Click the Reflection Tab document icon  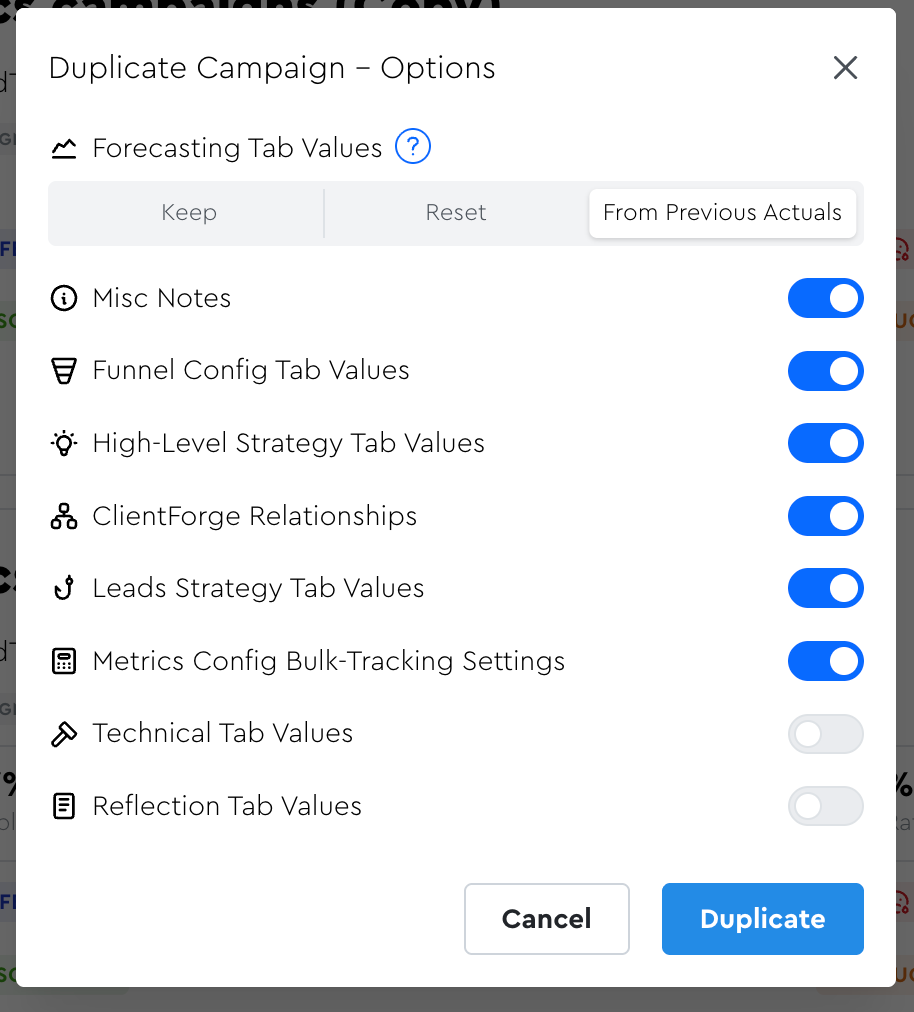point(64,806)
